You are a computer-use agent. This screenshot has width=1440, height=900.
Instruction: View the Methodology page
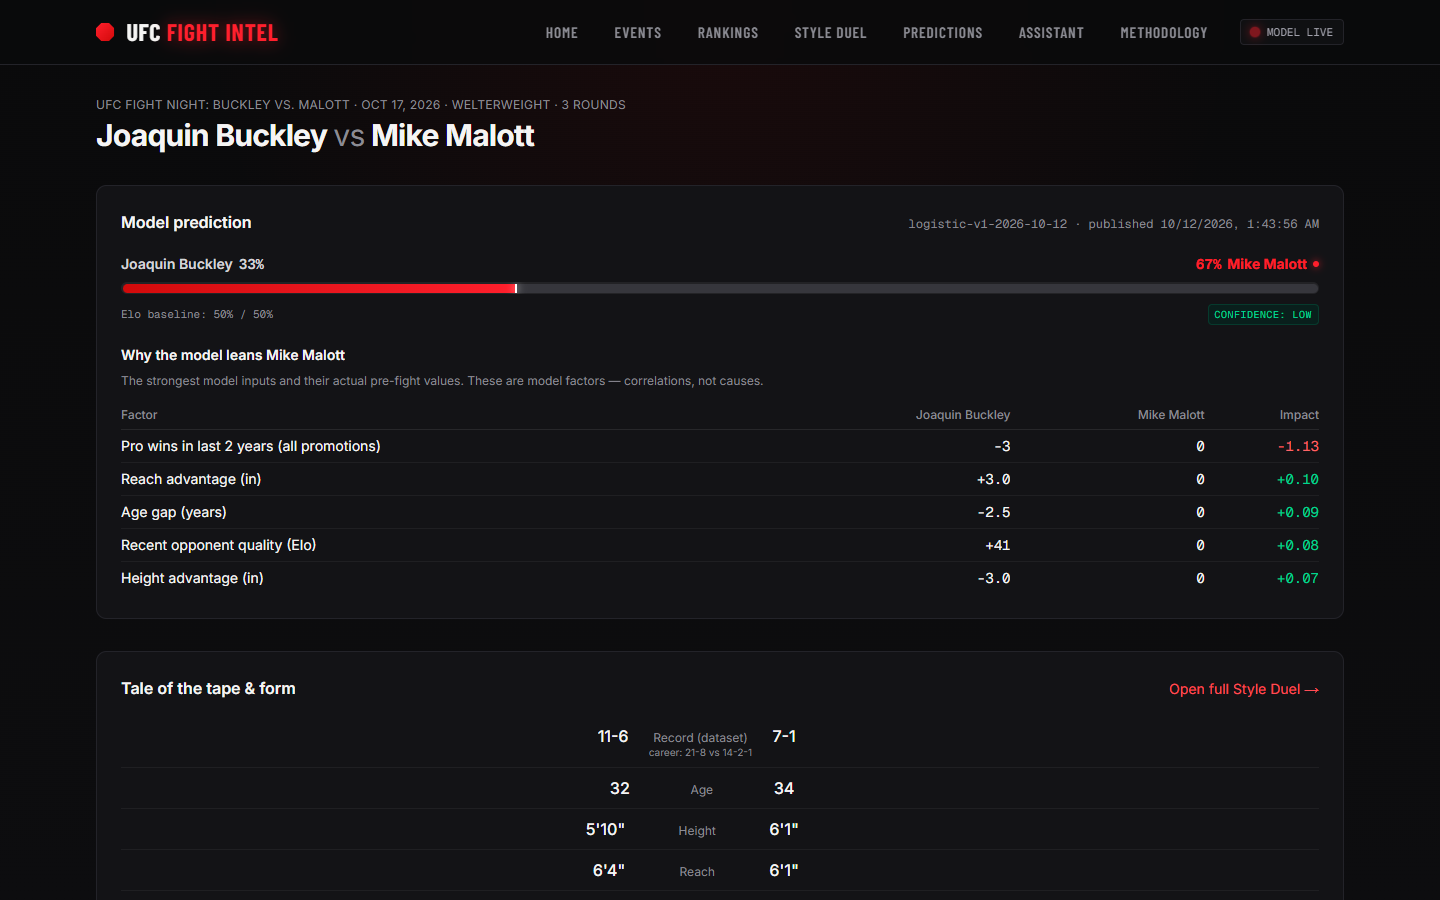click(x=1164, y=33)
